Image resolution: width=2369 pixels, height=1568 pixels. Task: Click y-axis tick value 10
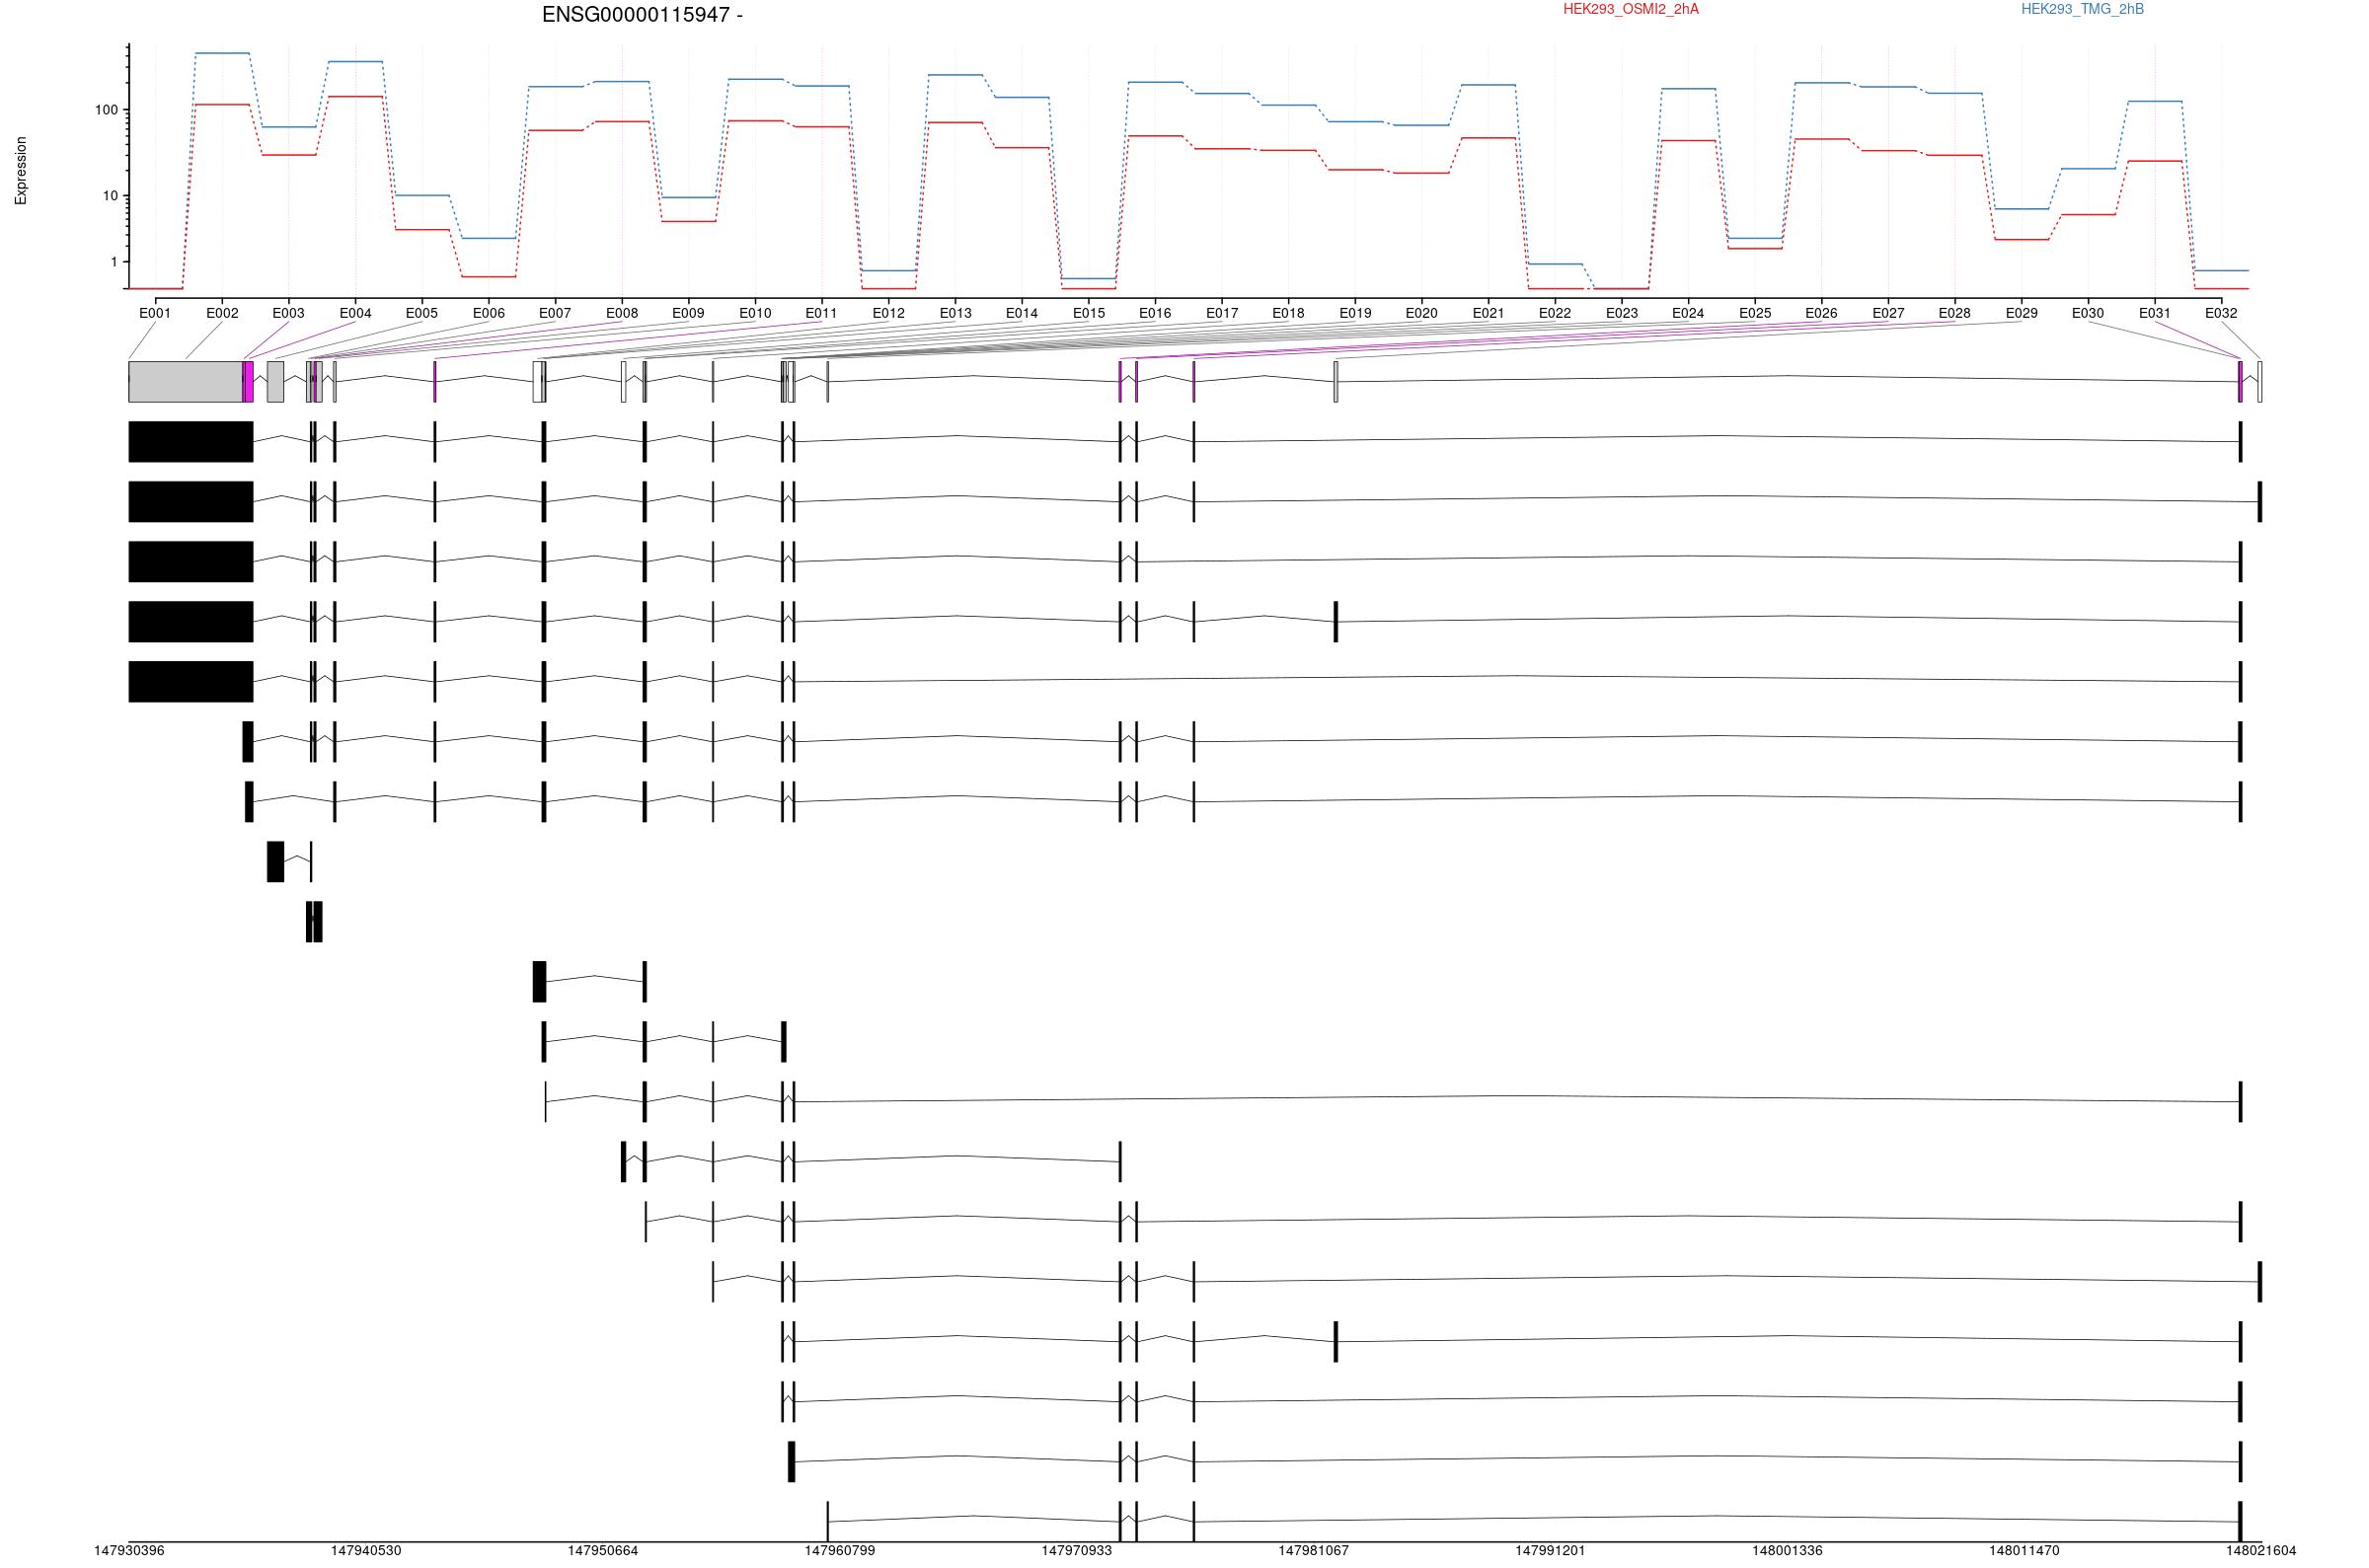coord(110,196)
